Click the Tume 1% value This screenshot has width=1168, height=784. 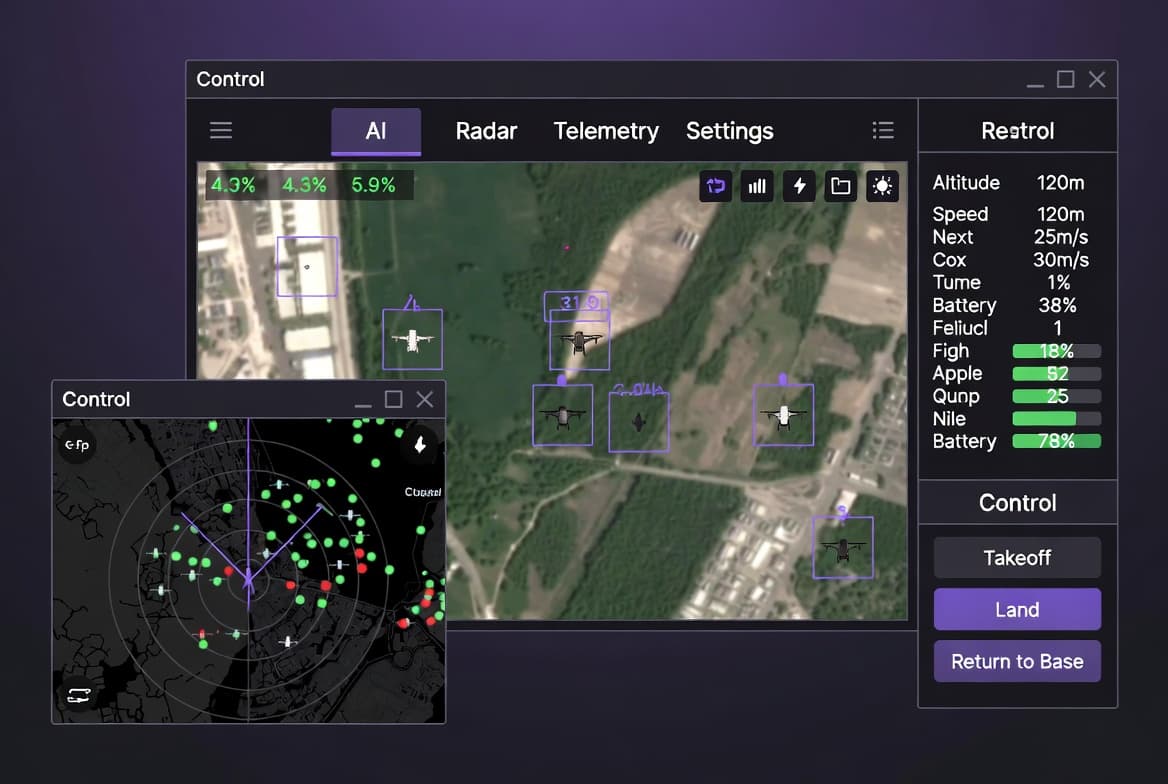tap(1058, 282)
